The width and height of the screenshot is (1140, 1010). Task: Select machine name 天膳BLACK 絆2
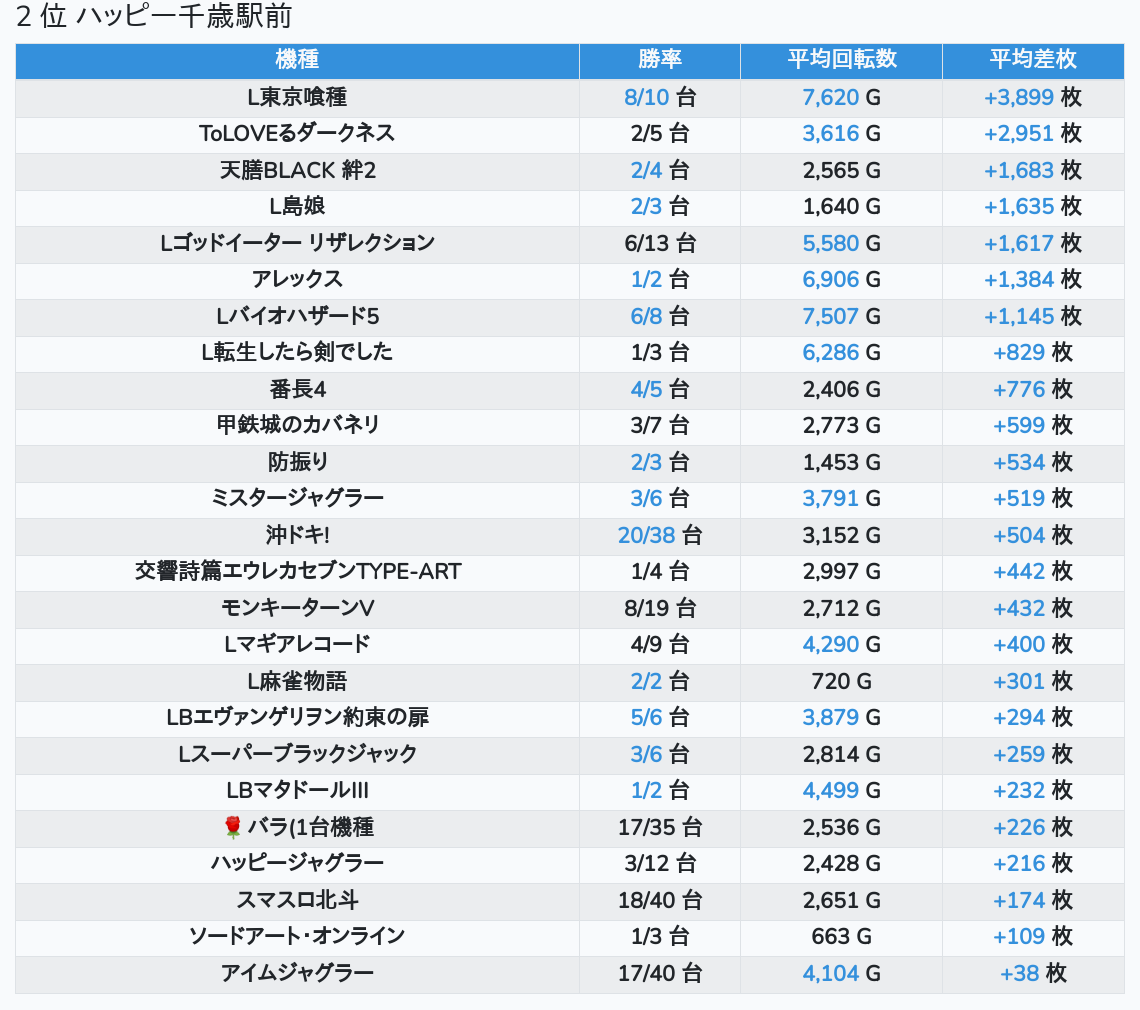[x=297, y=170]
